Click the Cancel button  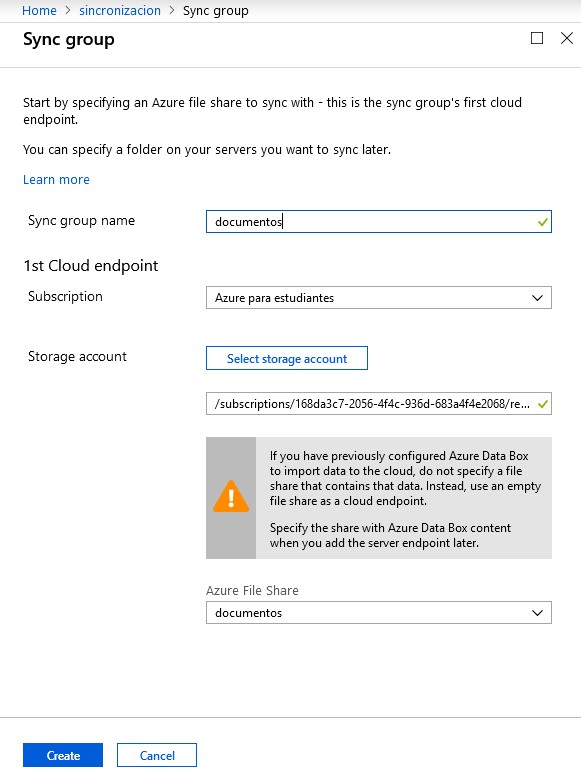click(157, 755)
